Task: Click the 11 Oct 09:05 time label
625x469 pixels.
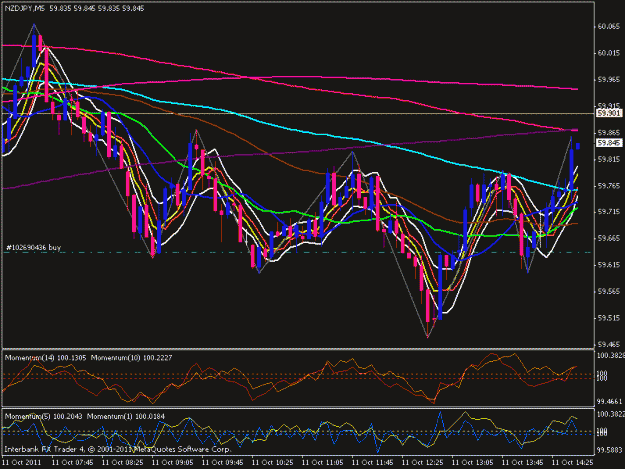Action: [173, 463]
